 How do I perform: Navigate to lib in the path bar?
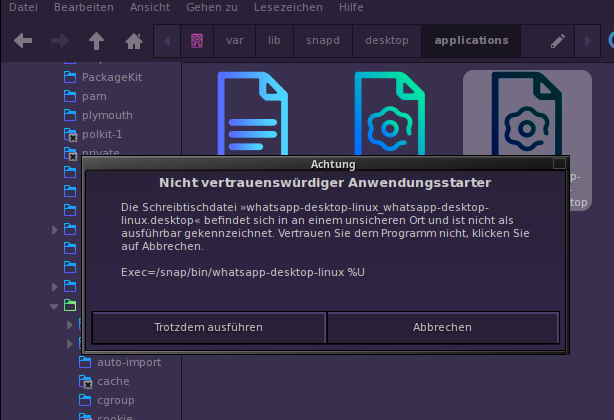274,41
